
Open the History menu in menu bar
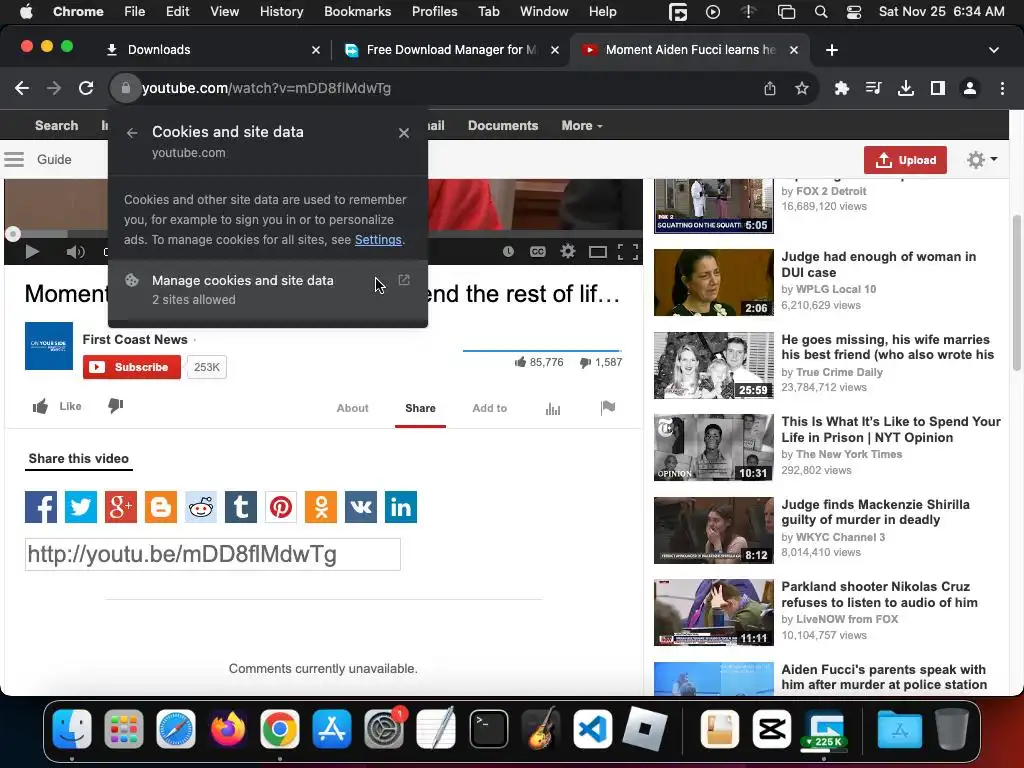(281, 11)
